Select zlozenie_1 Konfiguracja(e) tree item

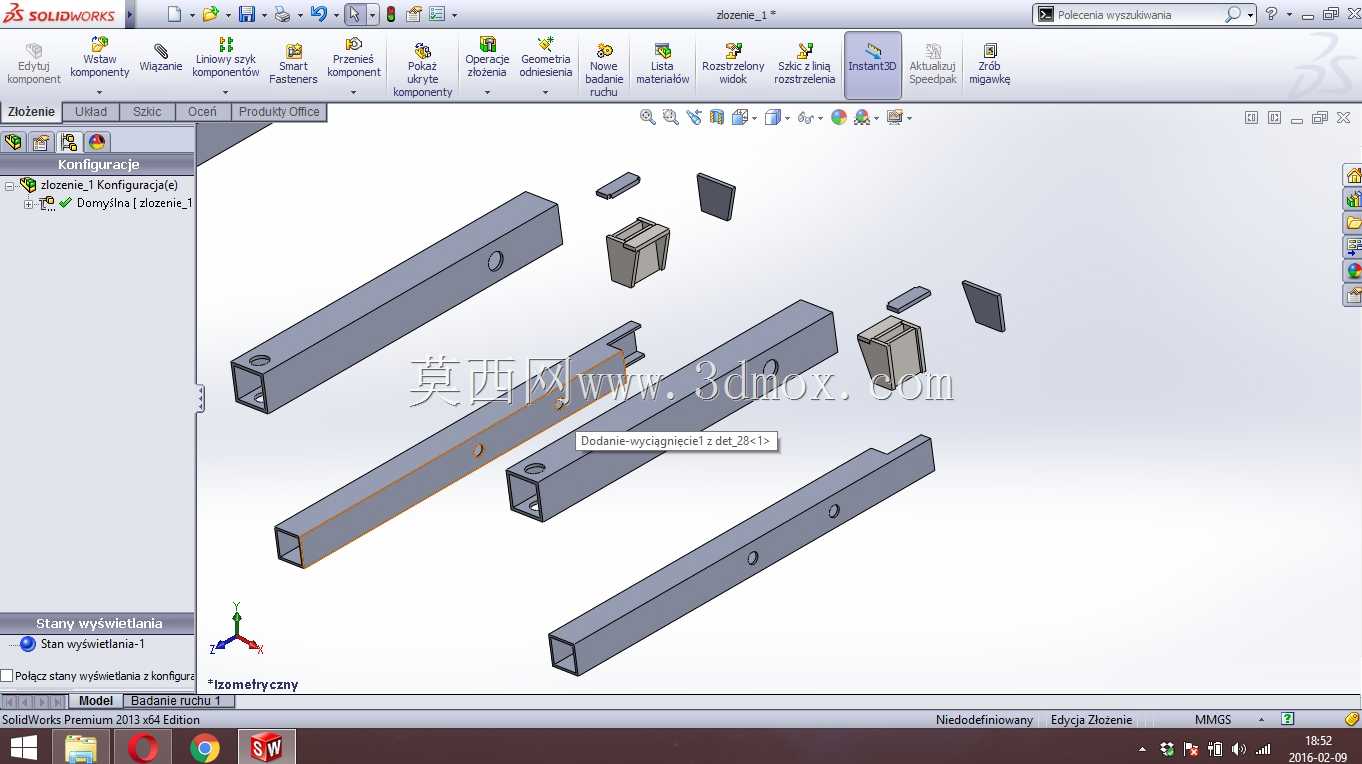(100, 185)
